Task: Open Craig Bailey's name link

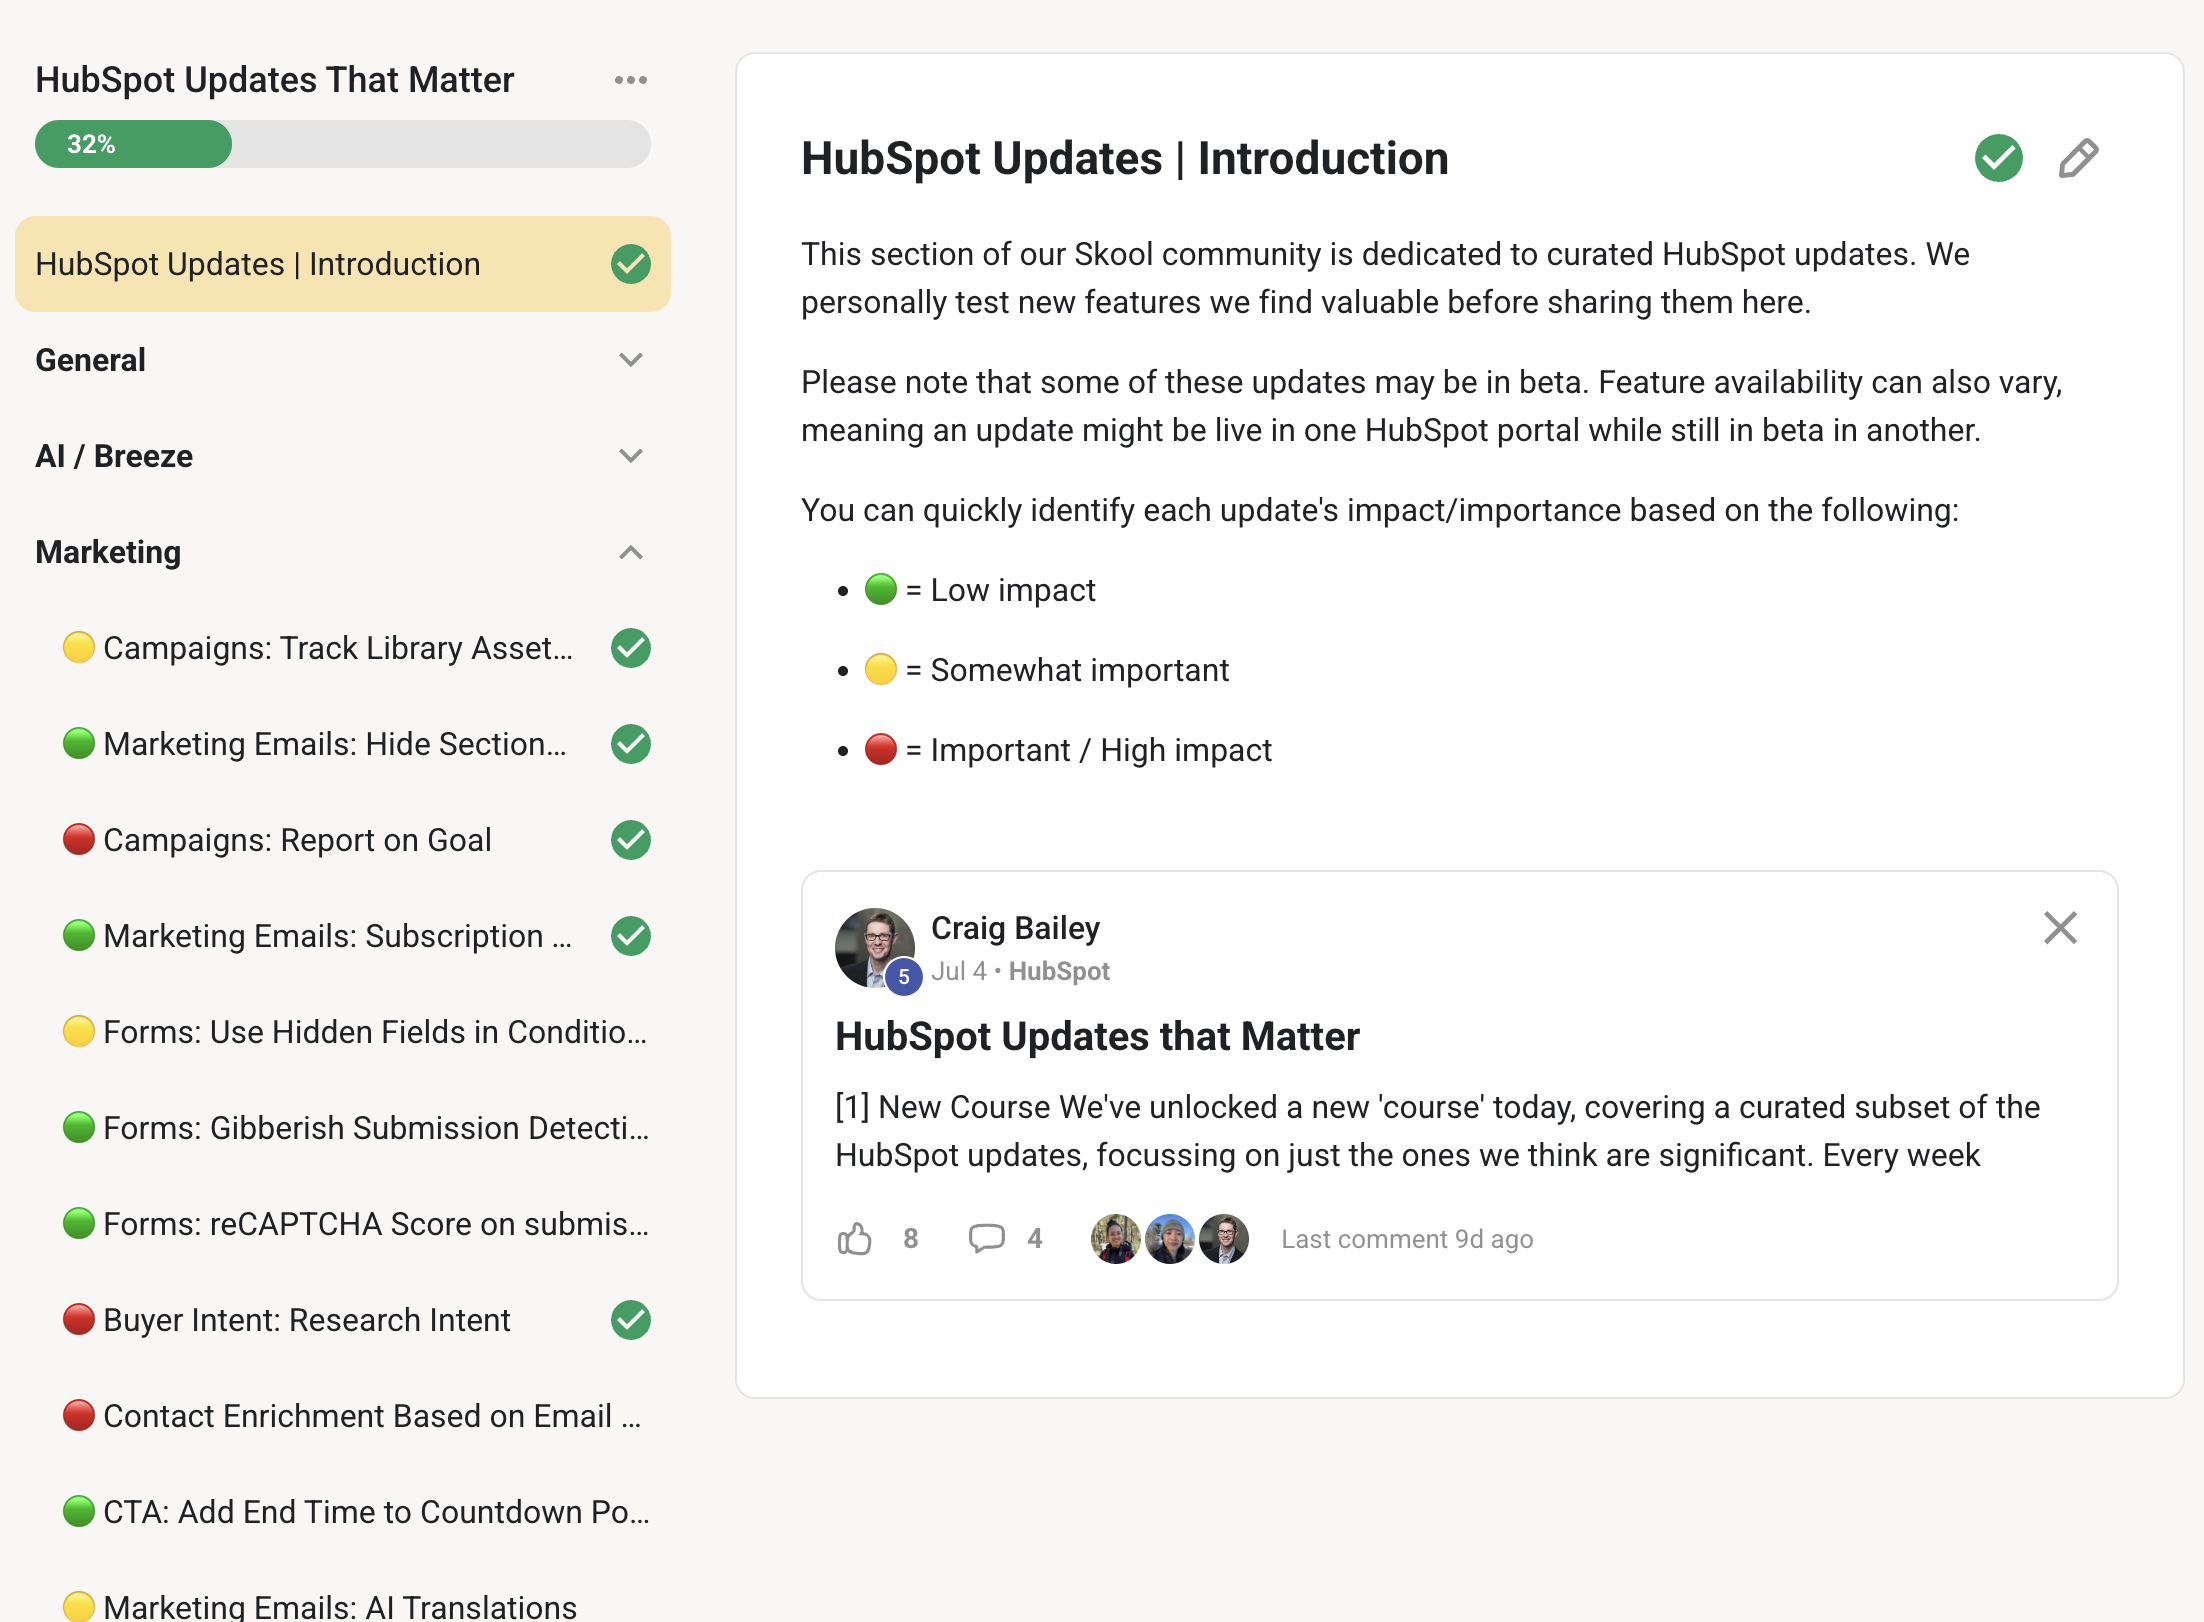Action: [1015, 928]
